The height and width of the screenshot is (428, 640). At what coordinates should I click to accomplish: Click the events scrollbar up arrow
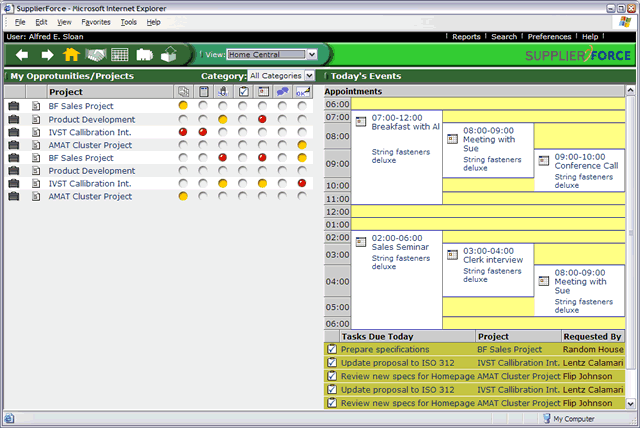click(x=630, y=90)
